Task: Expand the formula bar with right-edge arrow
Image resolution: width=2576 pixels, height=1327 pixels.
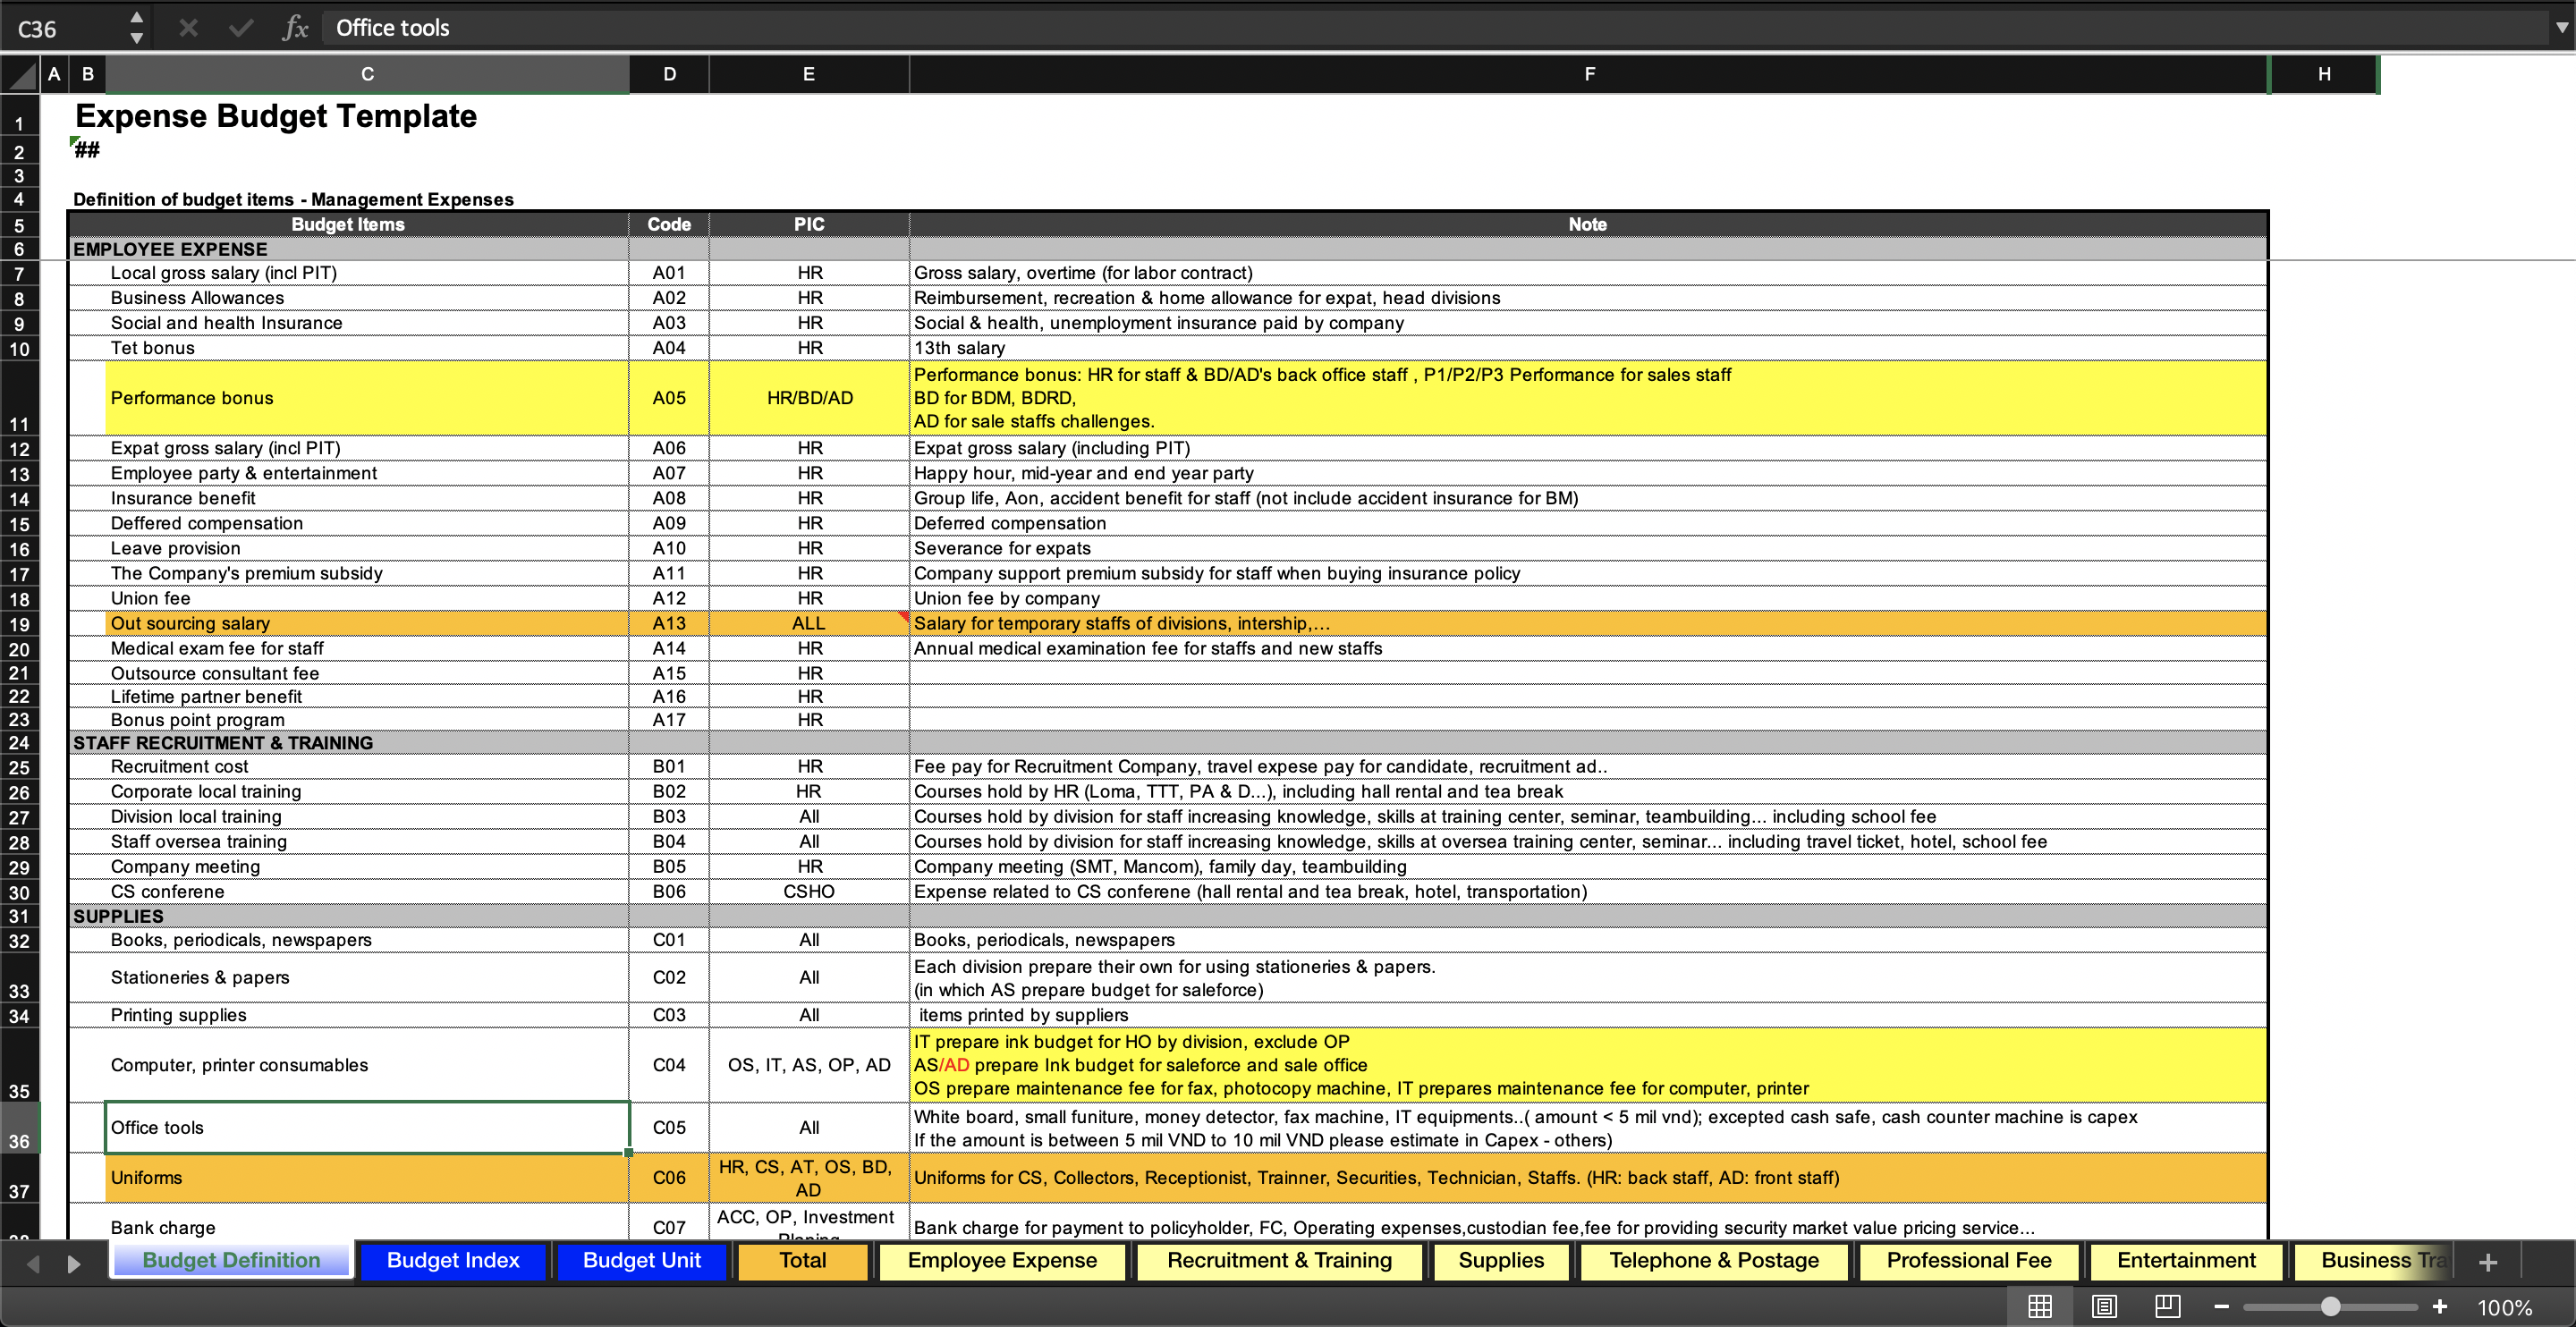Action: click(x=2561, y=28)
